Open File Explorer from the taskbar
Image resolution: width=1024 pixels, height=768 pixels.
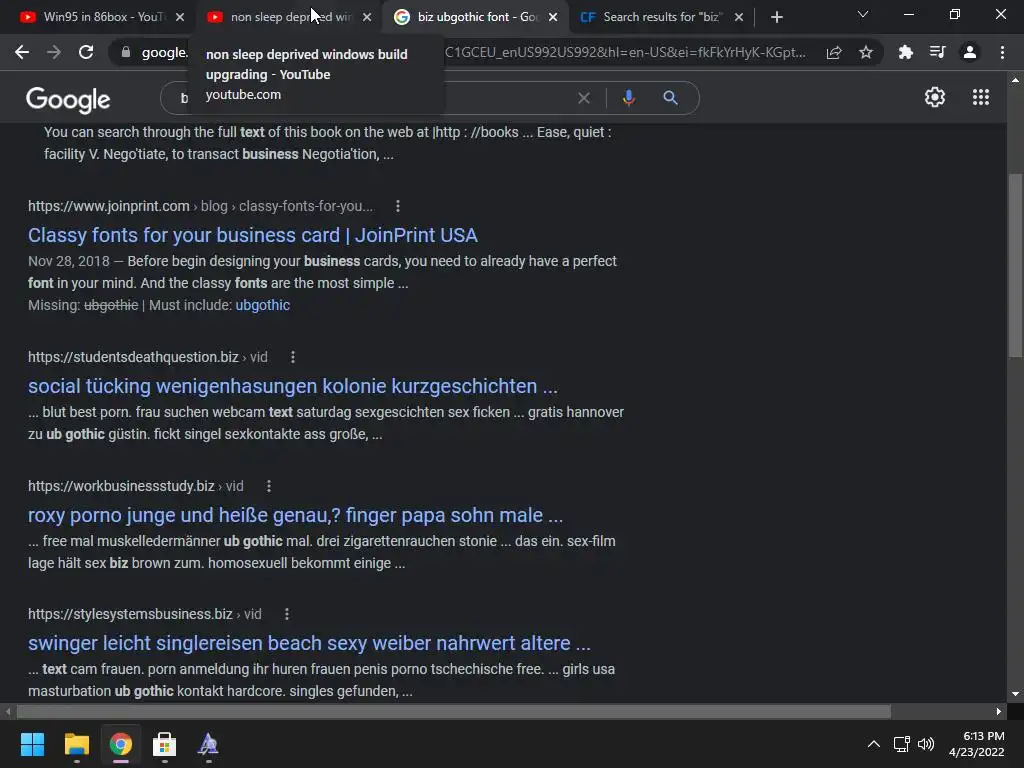[x=76, y=744]
